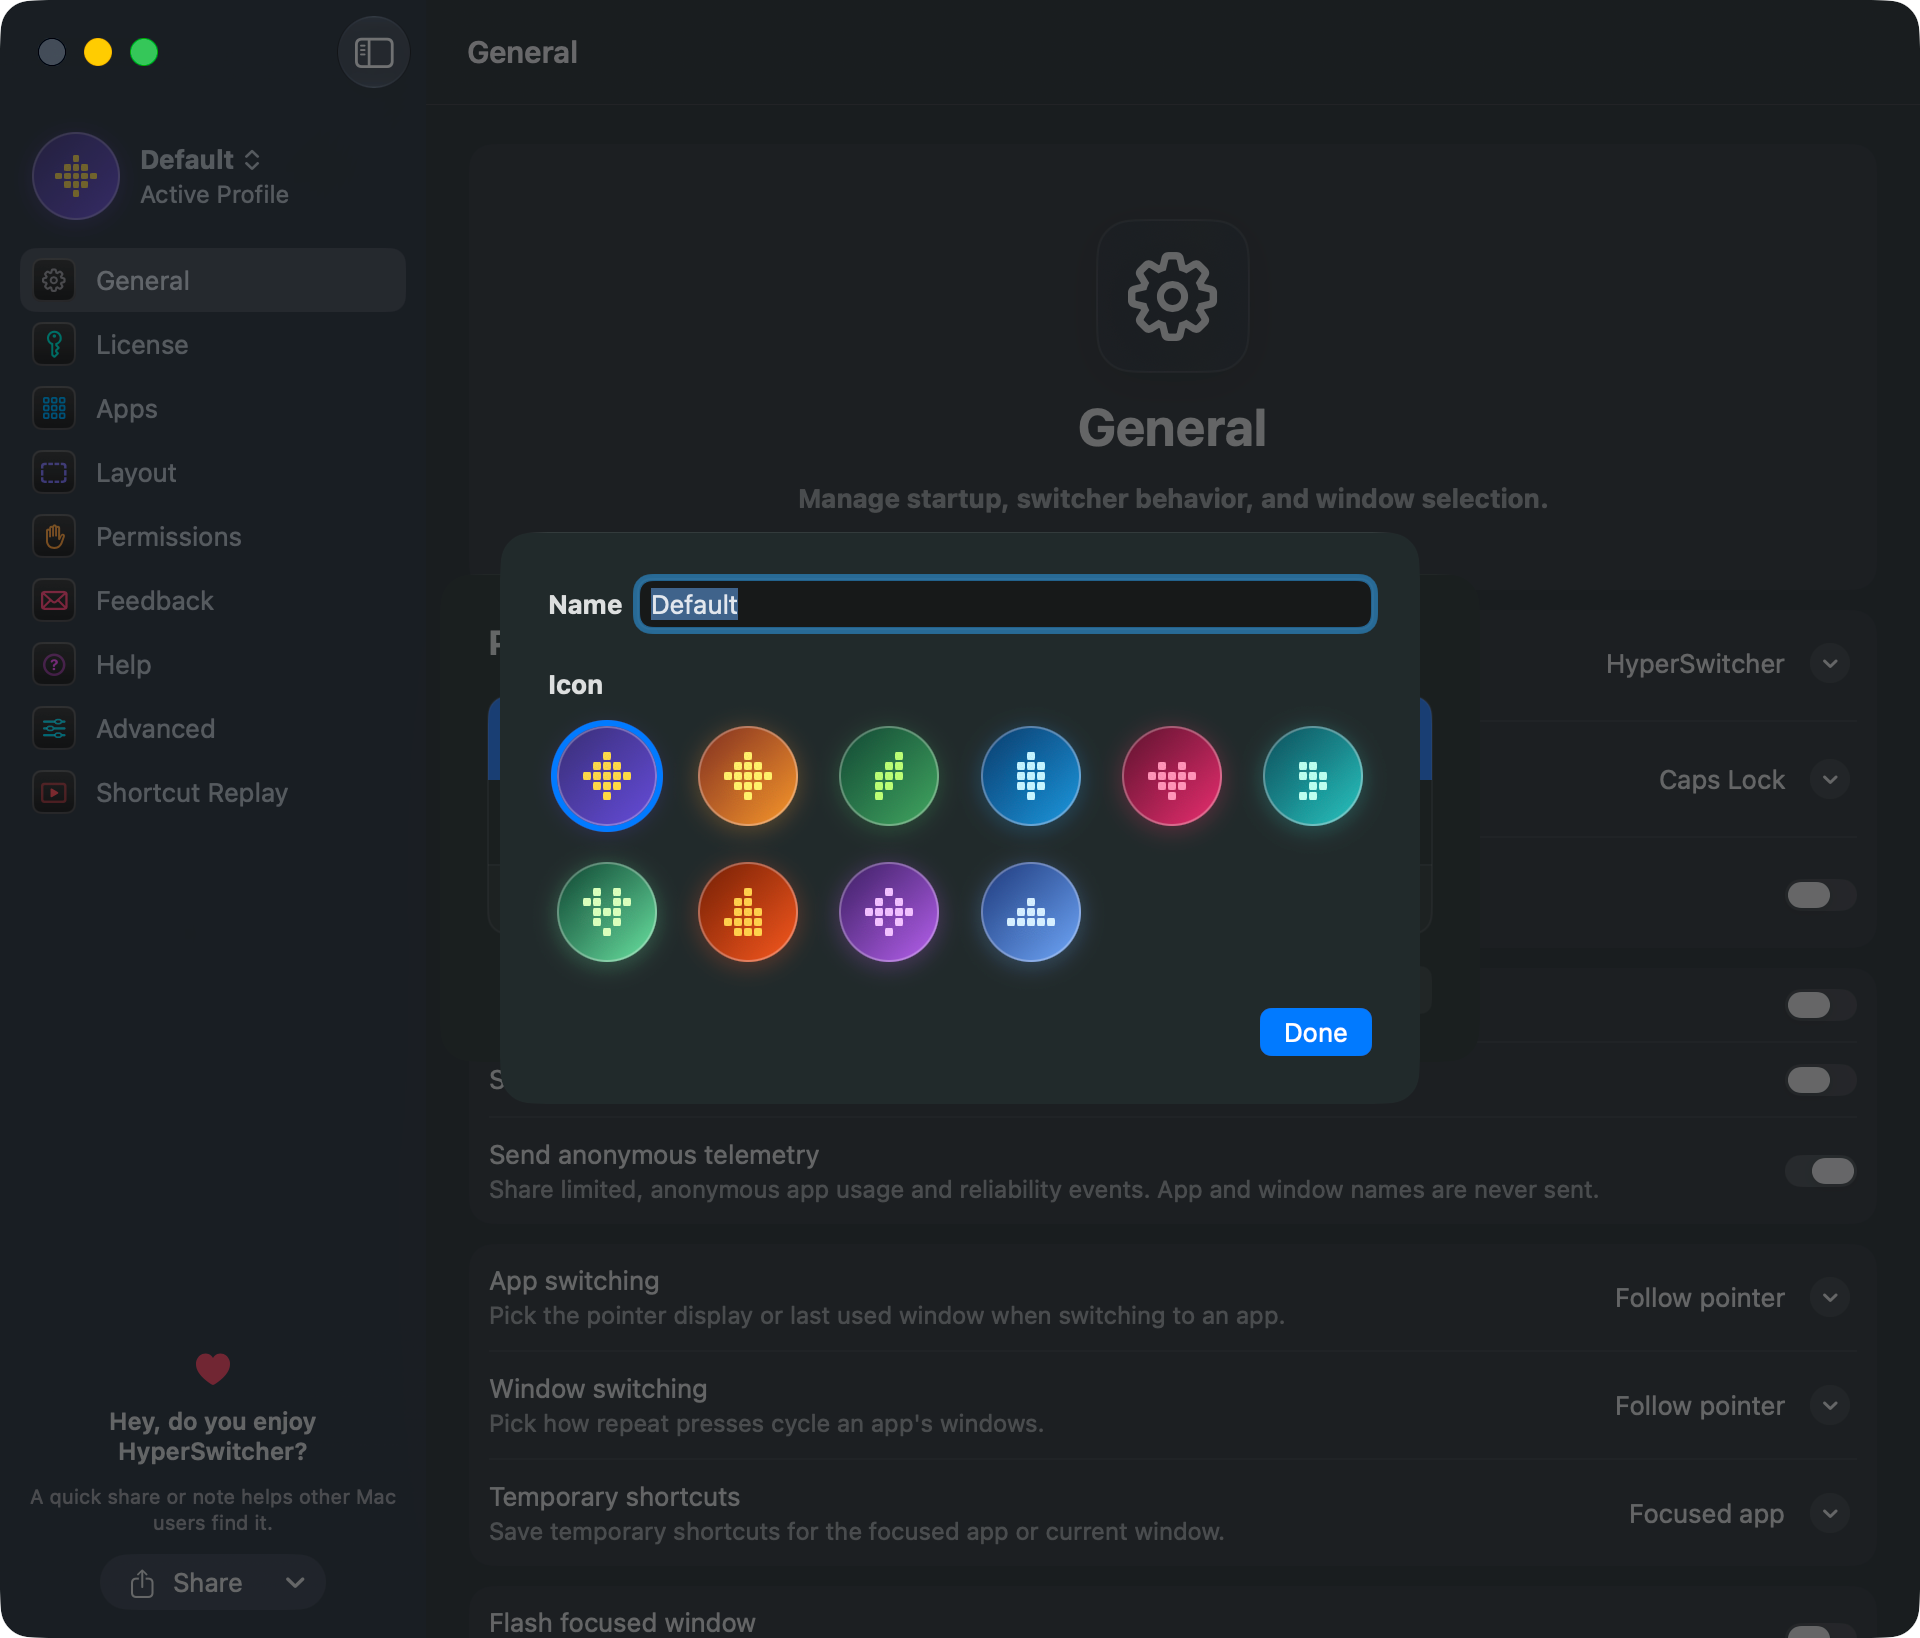
Task: Click the large gear icon above the General heading
Action: coord(1172,296)
